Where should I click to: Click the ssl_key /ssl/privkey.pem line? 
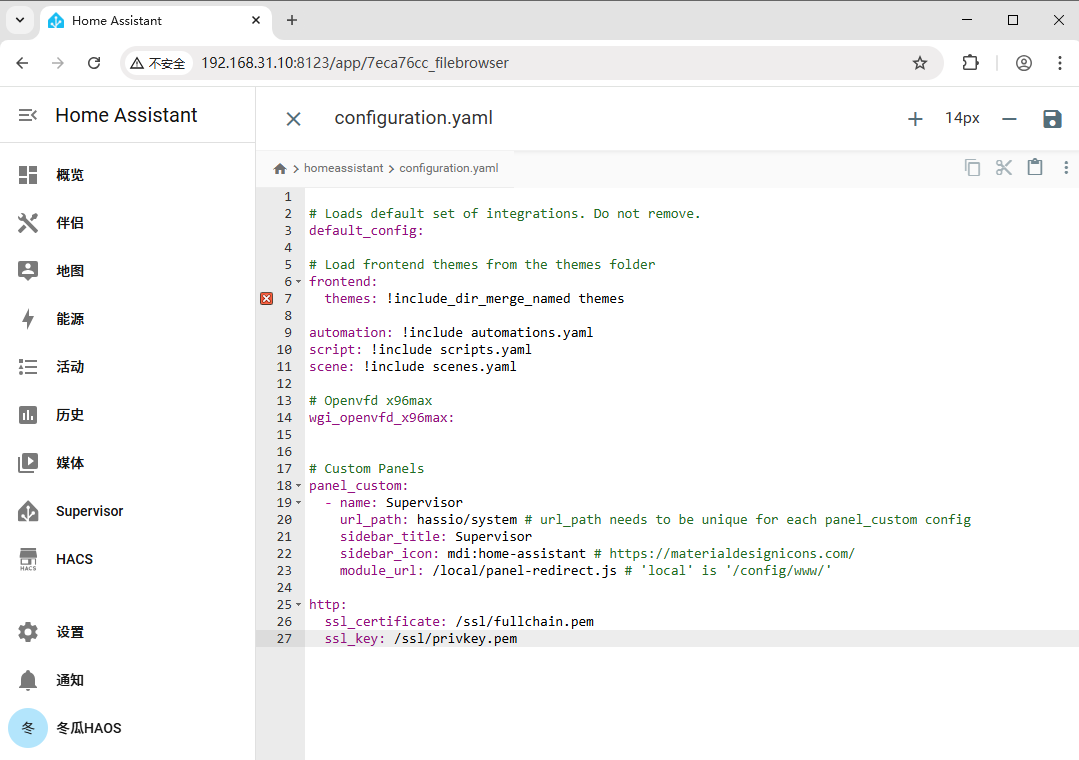pyautogui.click(x=420, y=639)
